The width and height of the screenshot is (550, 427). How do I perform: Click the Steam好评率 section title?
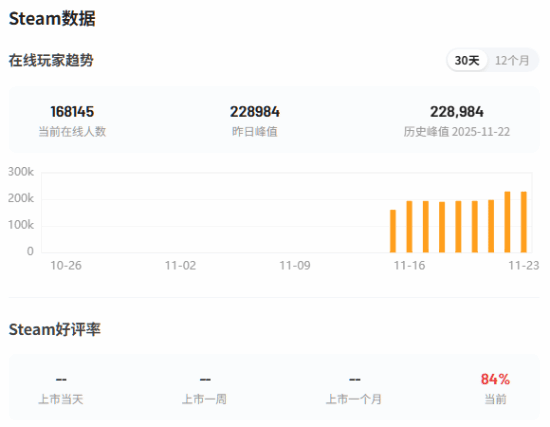[54, 329]
